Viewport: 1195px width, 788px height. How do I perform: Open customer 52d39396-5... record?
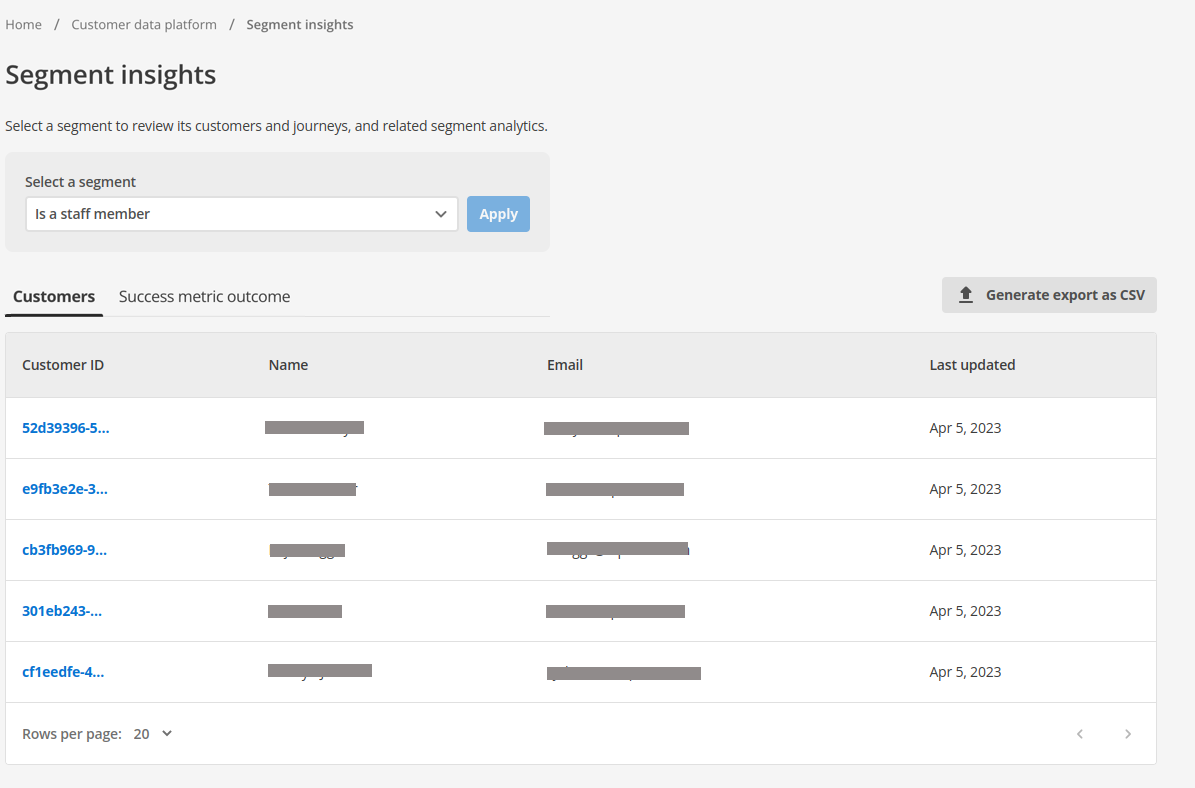[66, 428]
